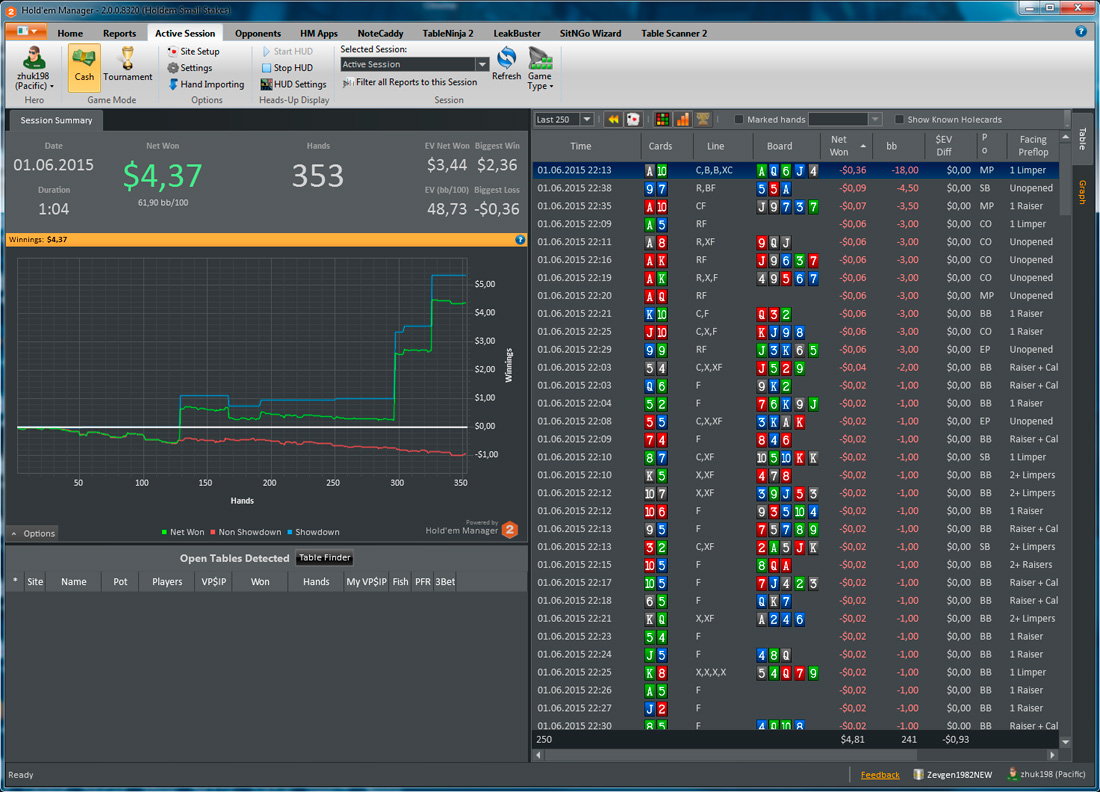The width and height of the screenshot is (1100, 792).
Task: Click the hands list scroll-up arrow
Action: 1065,137
